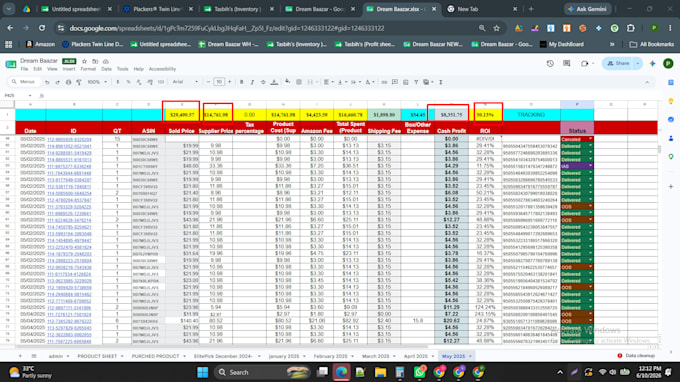Viewport: 680px width, 382px height.
Task: Toggle strikethrough formatting
Action: (263, 82)
